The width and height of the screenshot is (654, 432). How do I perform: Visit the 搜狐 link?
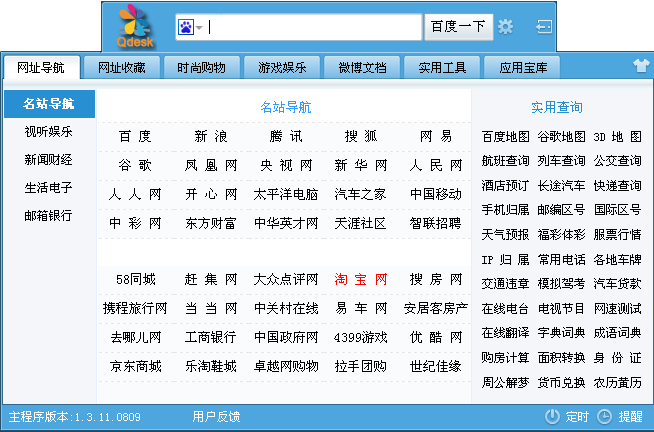pyautogui.click(x=360, y=136)
